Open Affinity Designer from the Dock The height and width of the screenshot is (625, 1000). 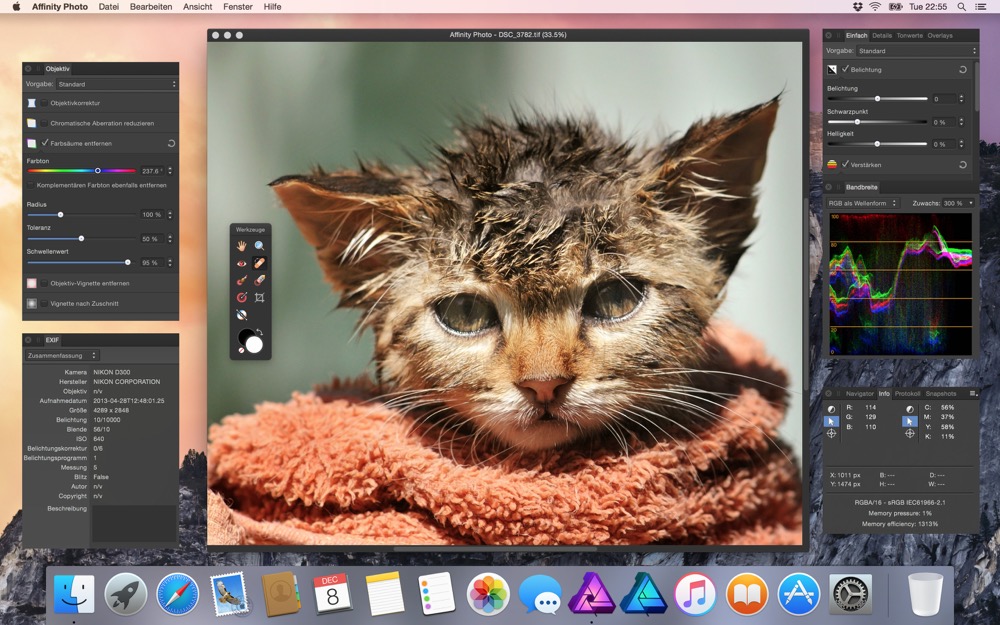tap(642, 594)
